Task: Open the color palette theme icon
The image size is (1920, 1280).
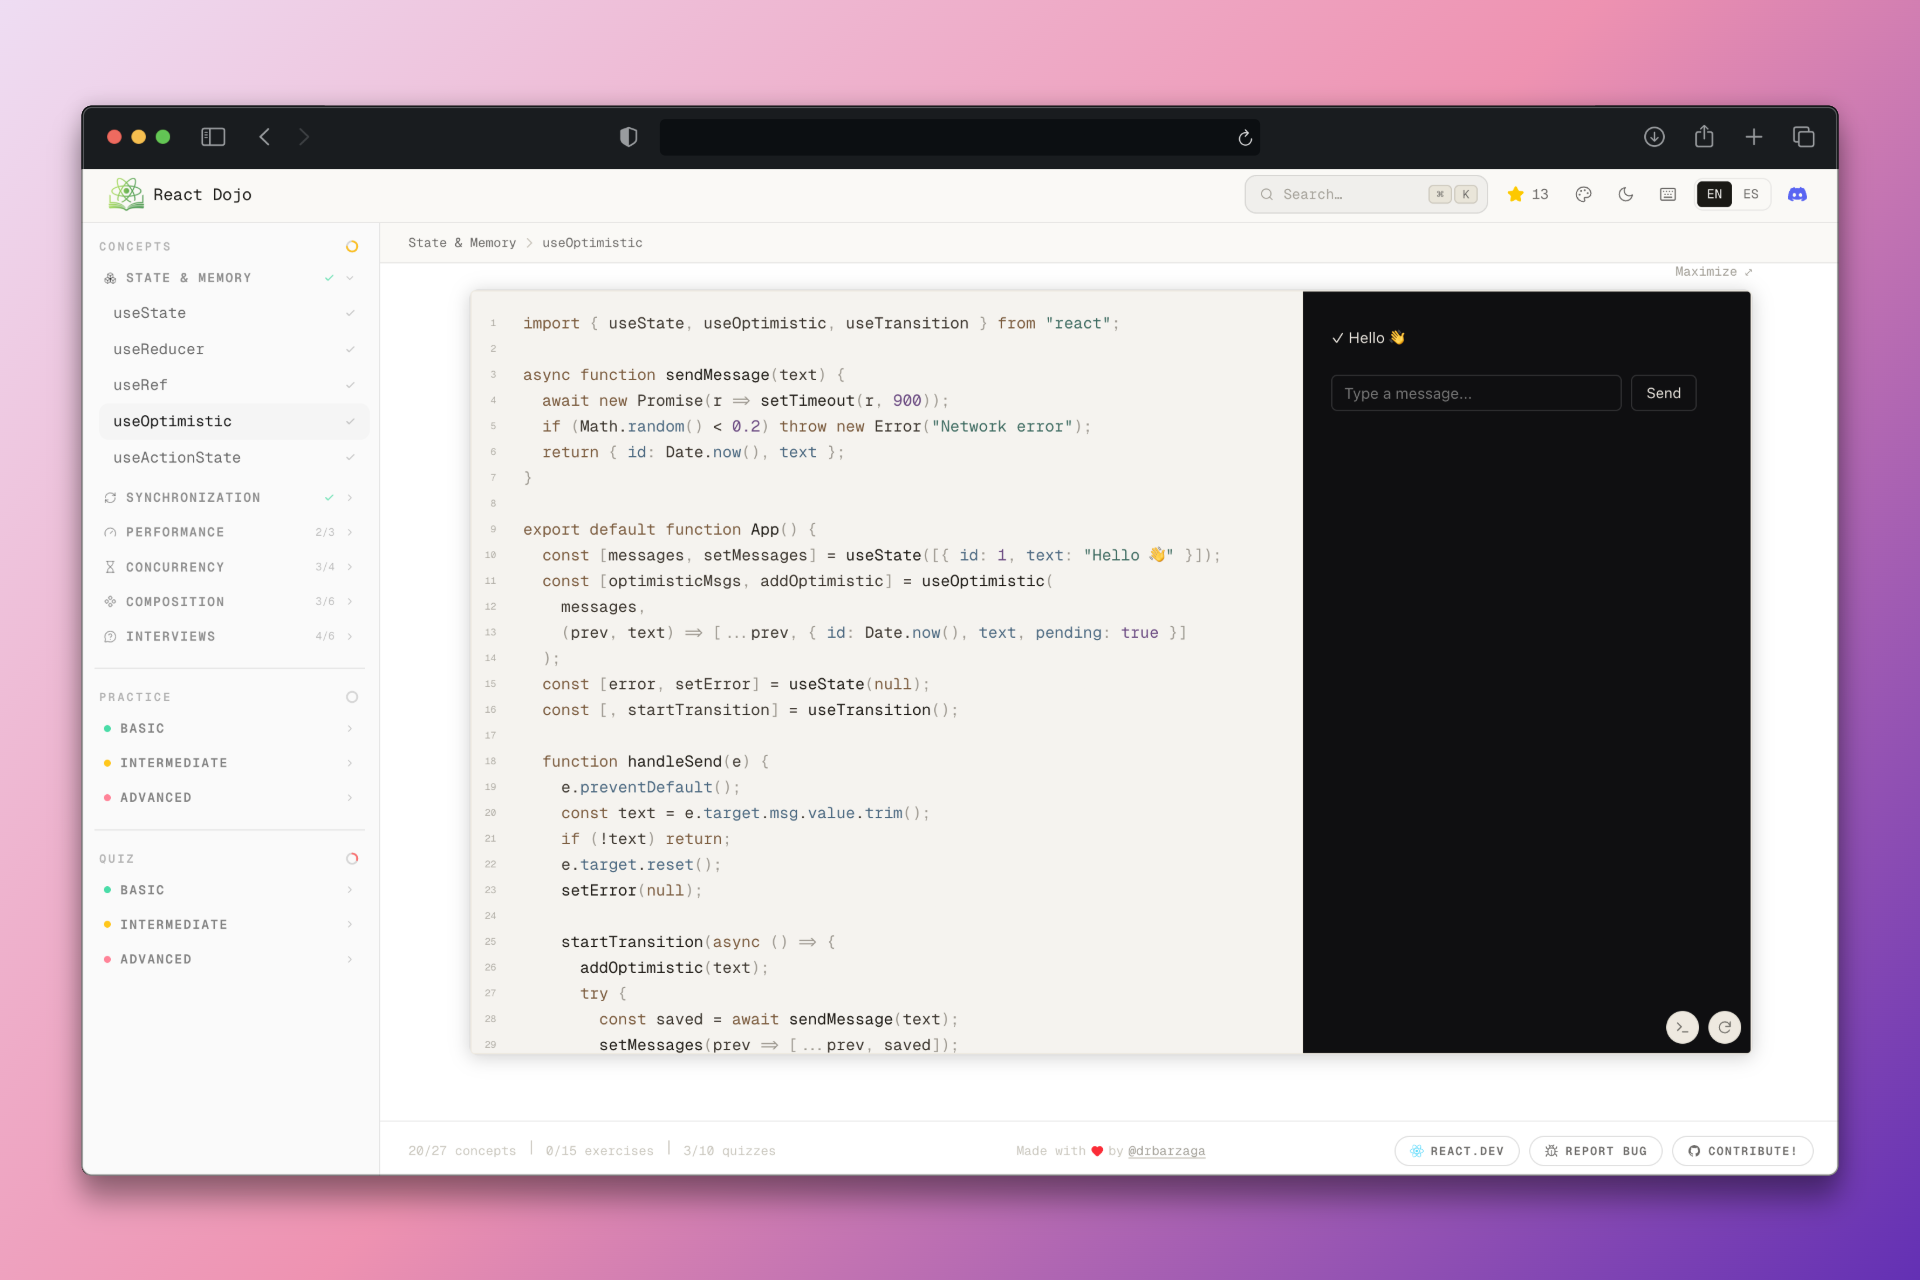Action: pyautogui.click(x=1583, y=194)
